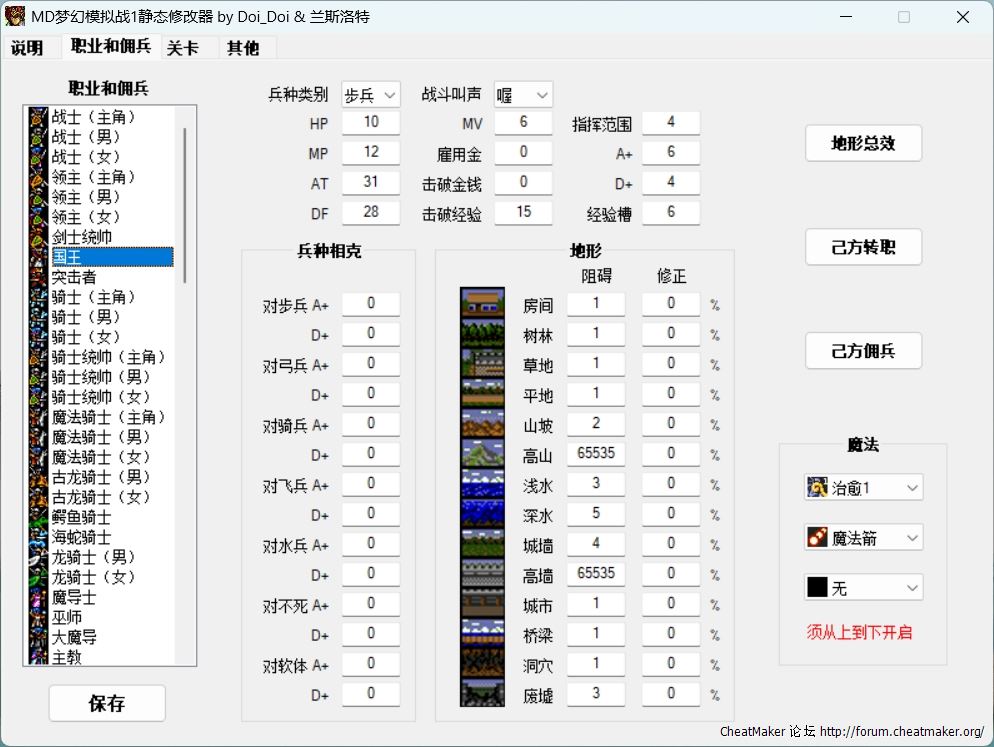Select 剑士统帅 in the class list
Image resolution: width=994 pixels, height=747 pixels.
(82, 237)
